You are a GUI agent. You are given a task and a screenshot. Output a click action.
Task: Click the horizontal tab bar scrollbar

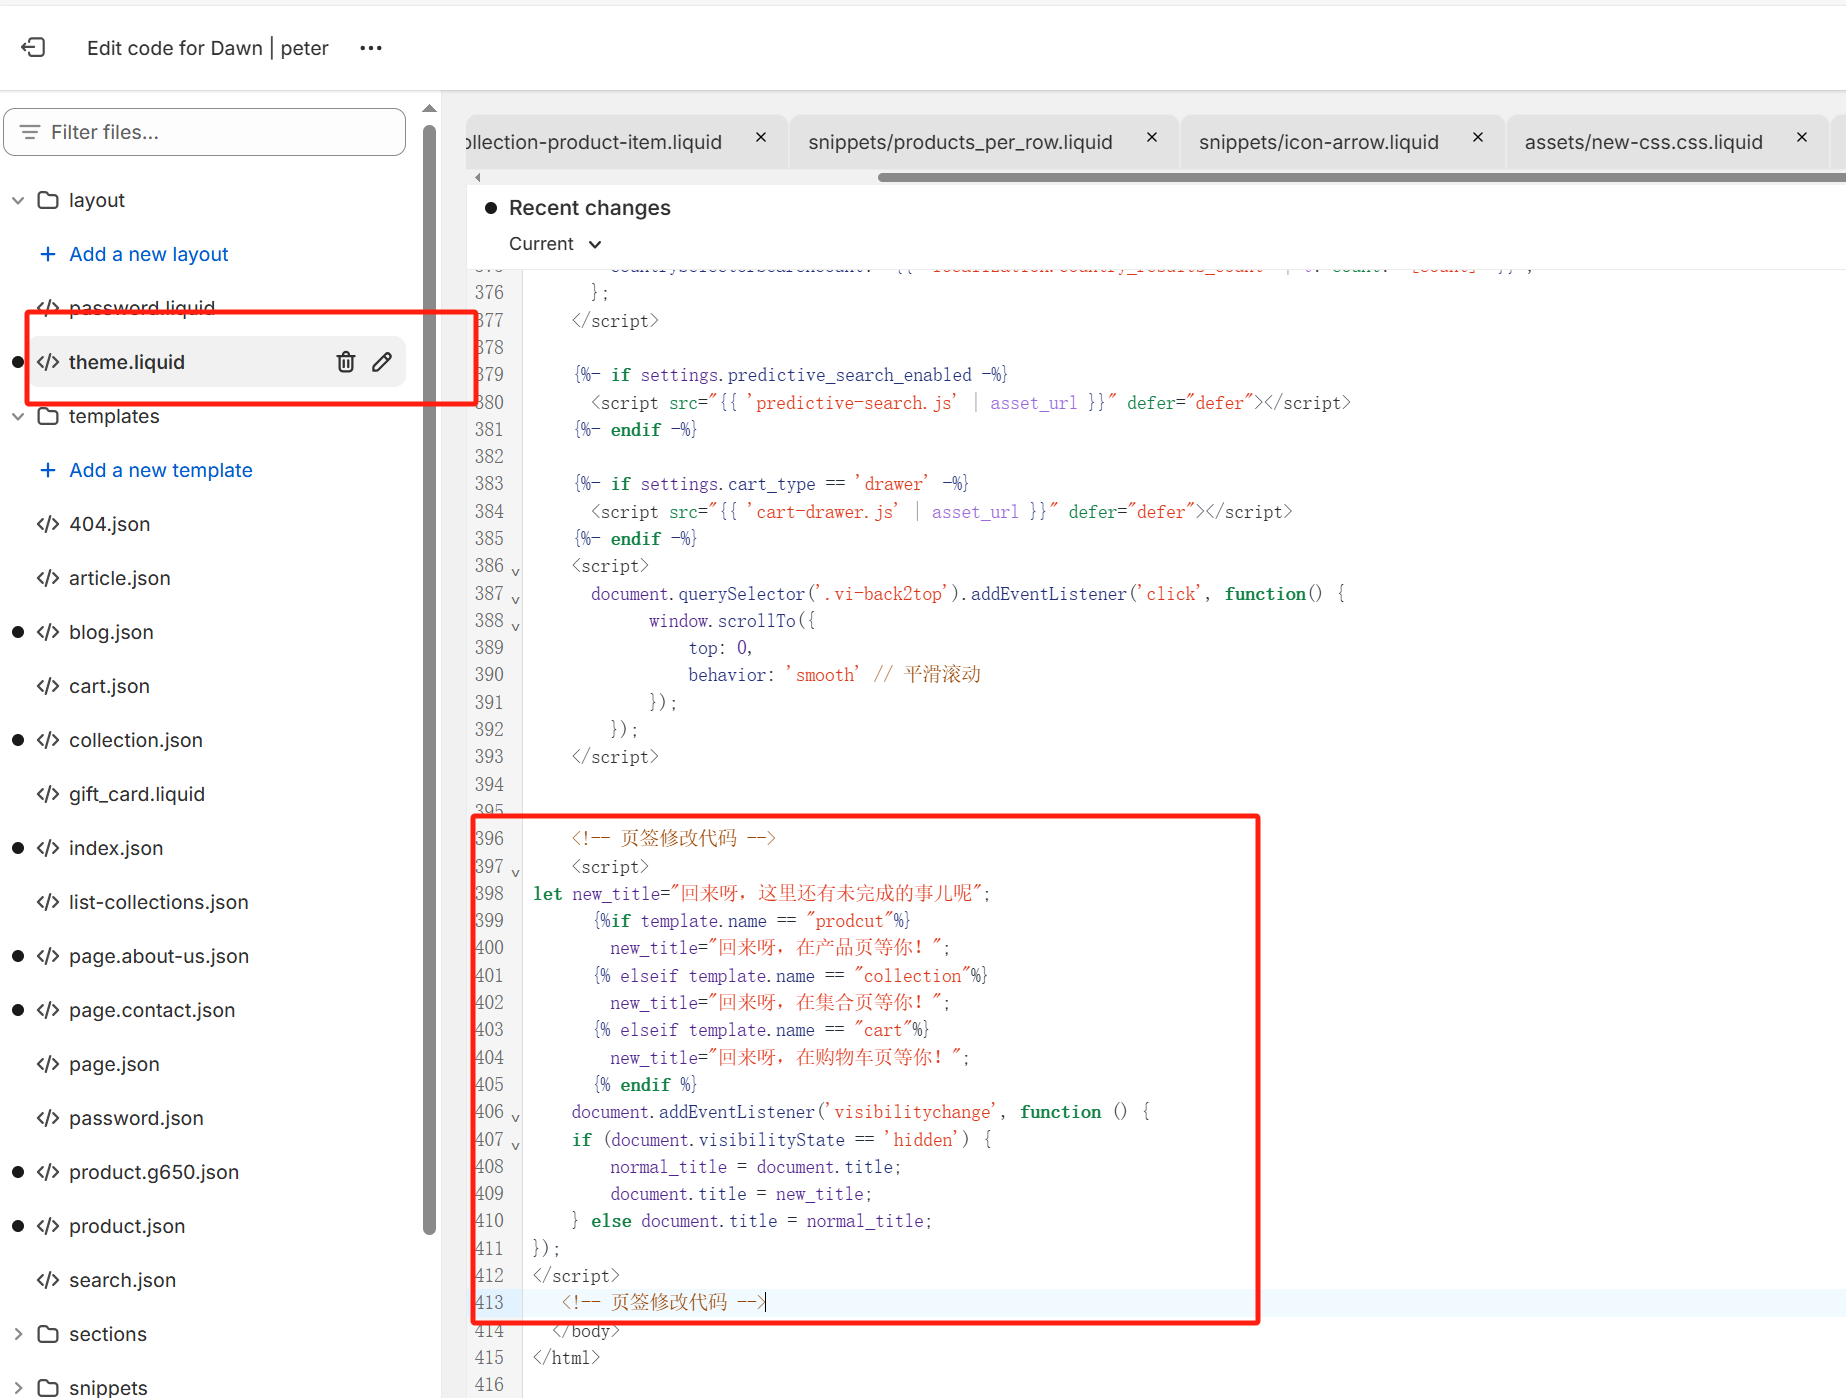(x=1360, y=178)
